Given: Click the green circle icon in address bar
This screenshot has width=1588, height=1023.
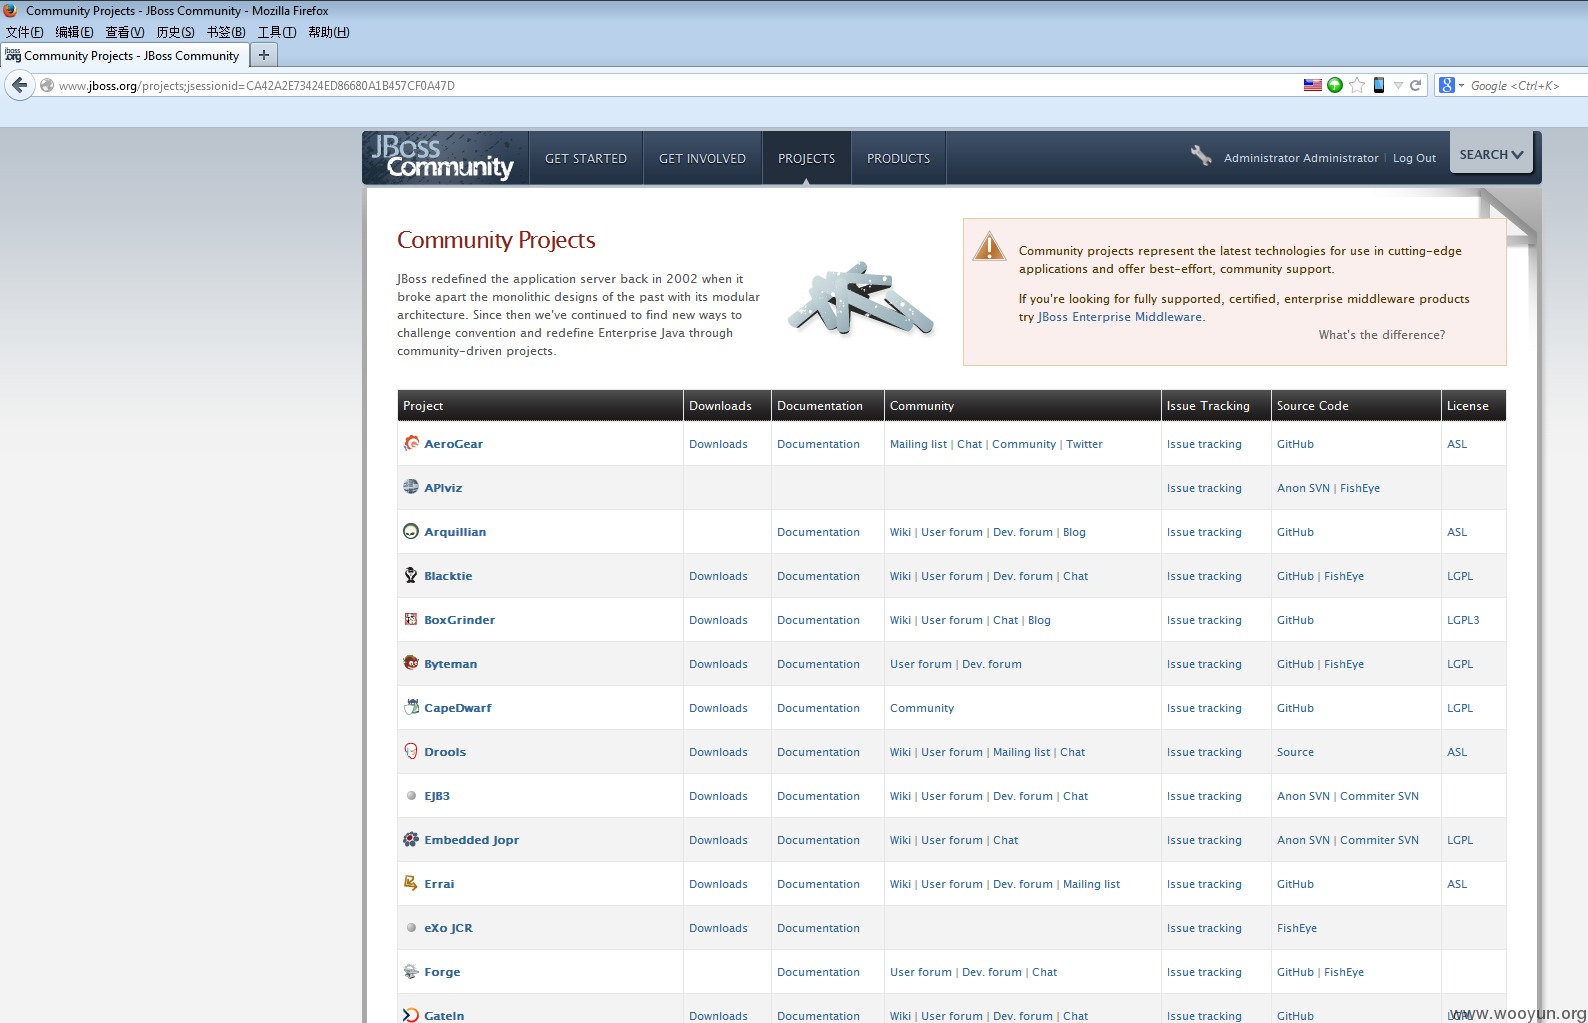Looking at the screenshot, I should tap(1335, 85).
